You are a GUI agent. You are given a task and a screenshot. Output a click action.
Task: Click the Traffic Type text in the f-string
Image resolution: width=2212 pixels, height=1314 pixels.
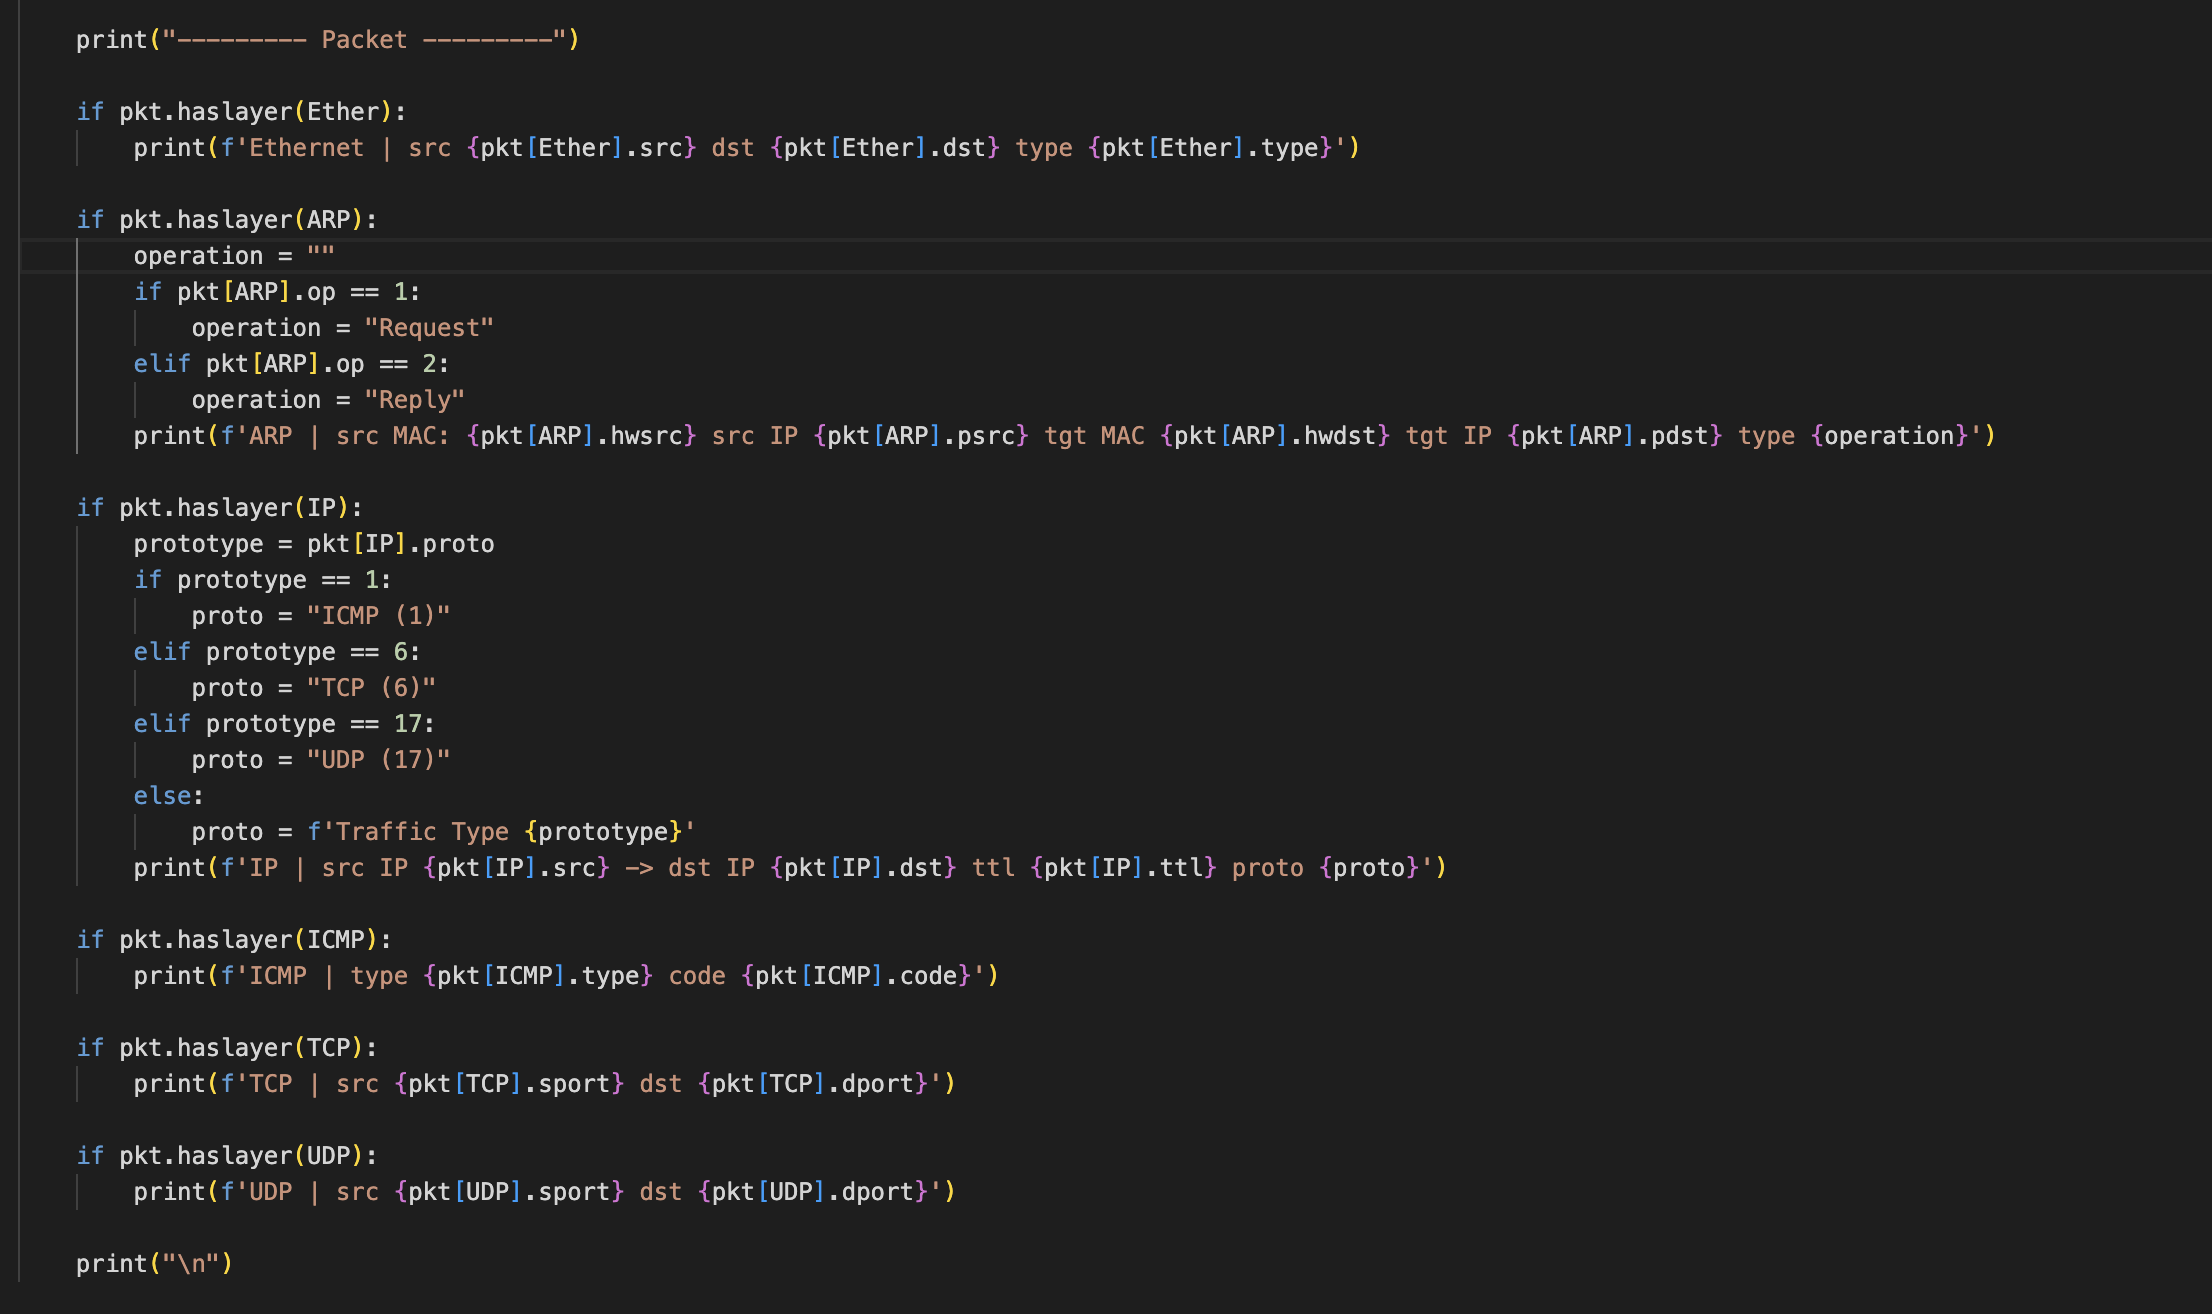point(422,832)
